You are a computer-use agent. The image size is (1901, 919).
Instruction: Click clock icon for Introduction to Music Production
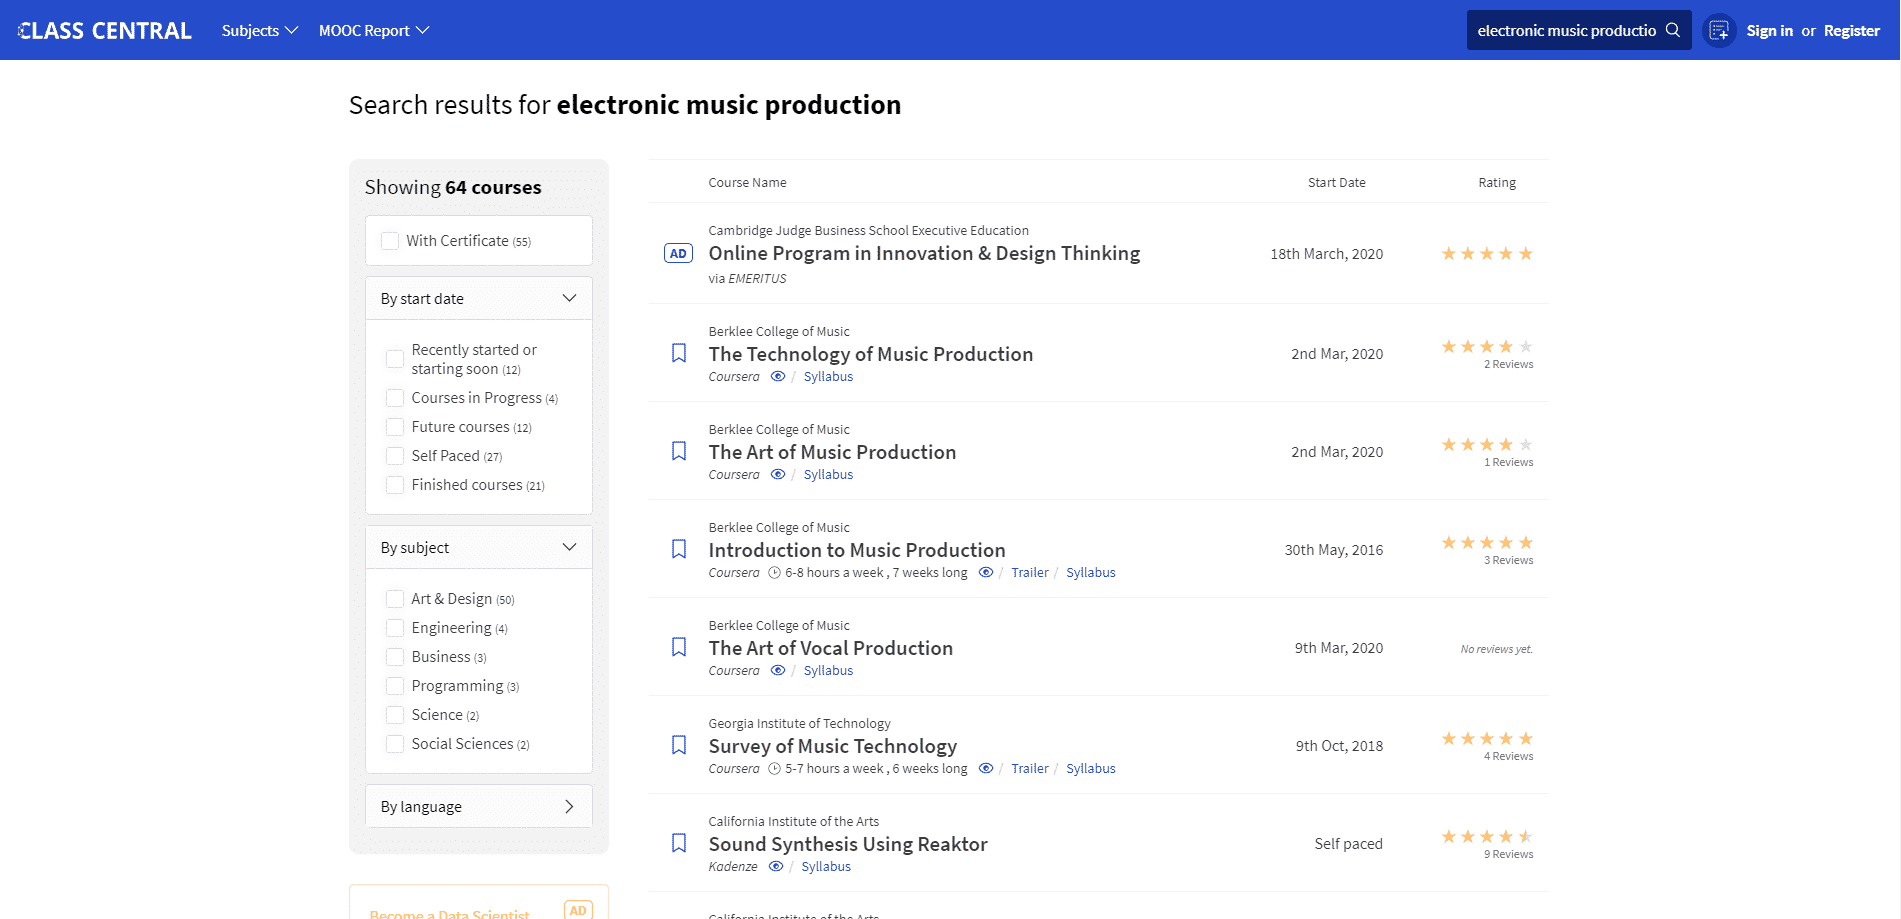(774, 573)
